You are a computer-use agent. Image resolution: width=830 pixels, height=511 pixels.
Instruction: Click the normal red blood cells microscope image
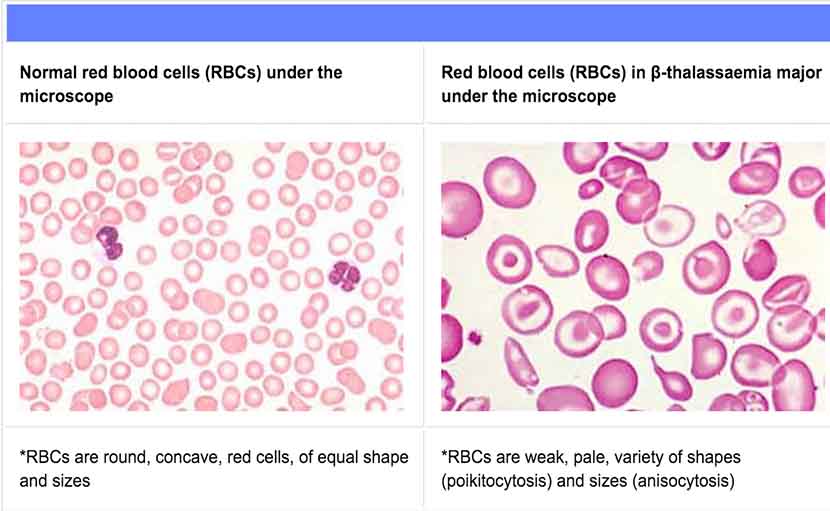pos(212,276)
